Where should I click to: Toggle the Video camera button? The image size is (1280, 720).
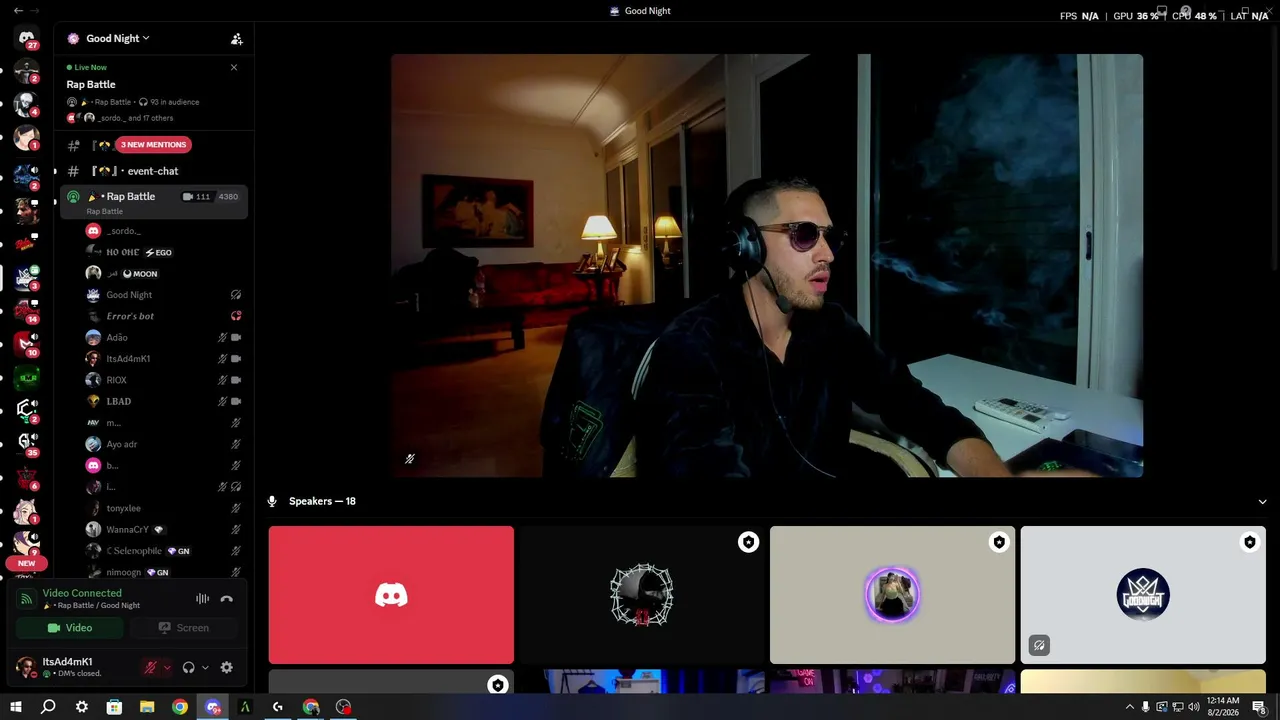click(70, 628)
